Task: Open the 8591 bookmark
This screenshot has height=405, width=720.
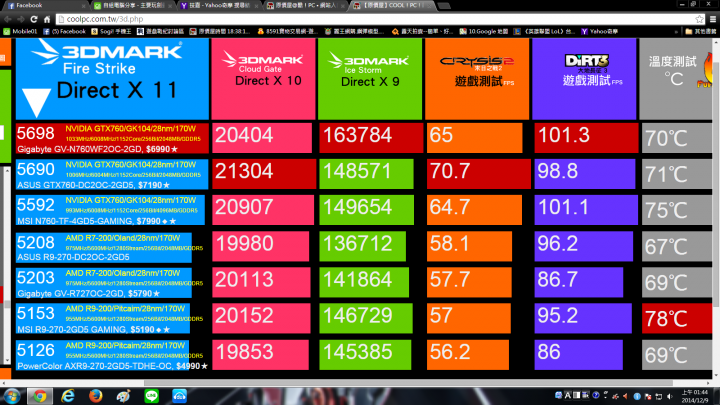Action: (287, 32)
